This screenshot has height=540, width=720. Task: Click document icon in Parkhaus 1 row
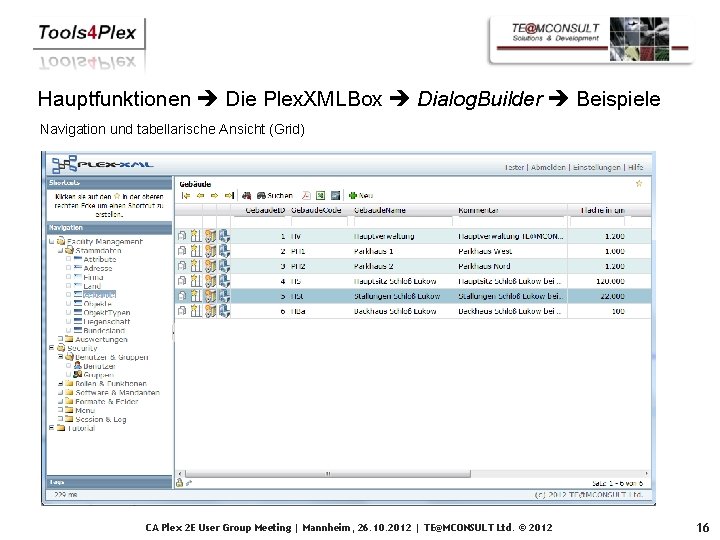[182, 251]
